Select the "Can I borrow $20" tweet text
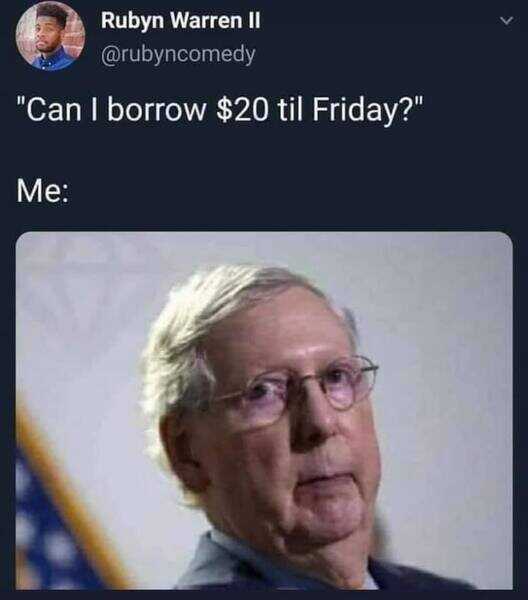Screen dimensions: 528x600 pyautogui.click(x=221, y=110)
